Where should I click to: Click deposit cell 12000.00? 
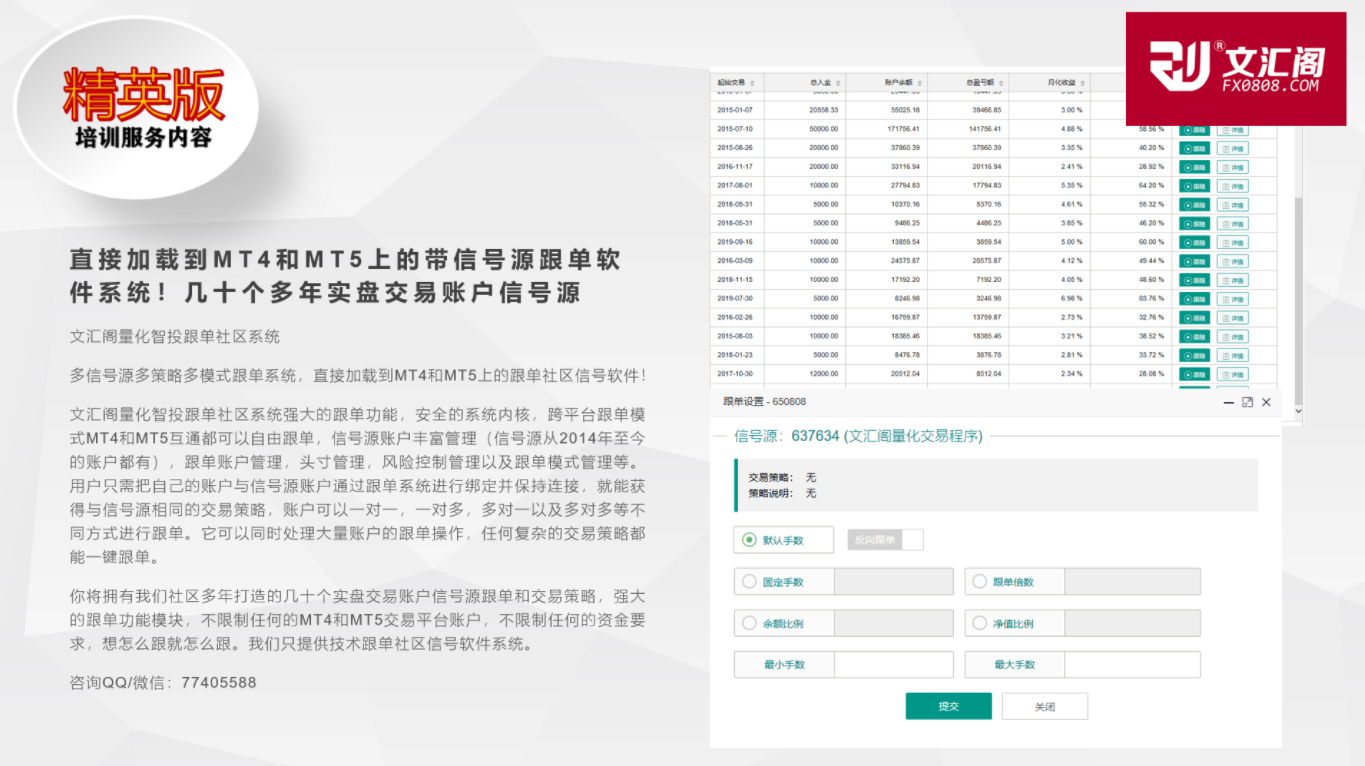[x=823, y=374]
